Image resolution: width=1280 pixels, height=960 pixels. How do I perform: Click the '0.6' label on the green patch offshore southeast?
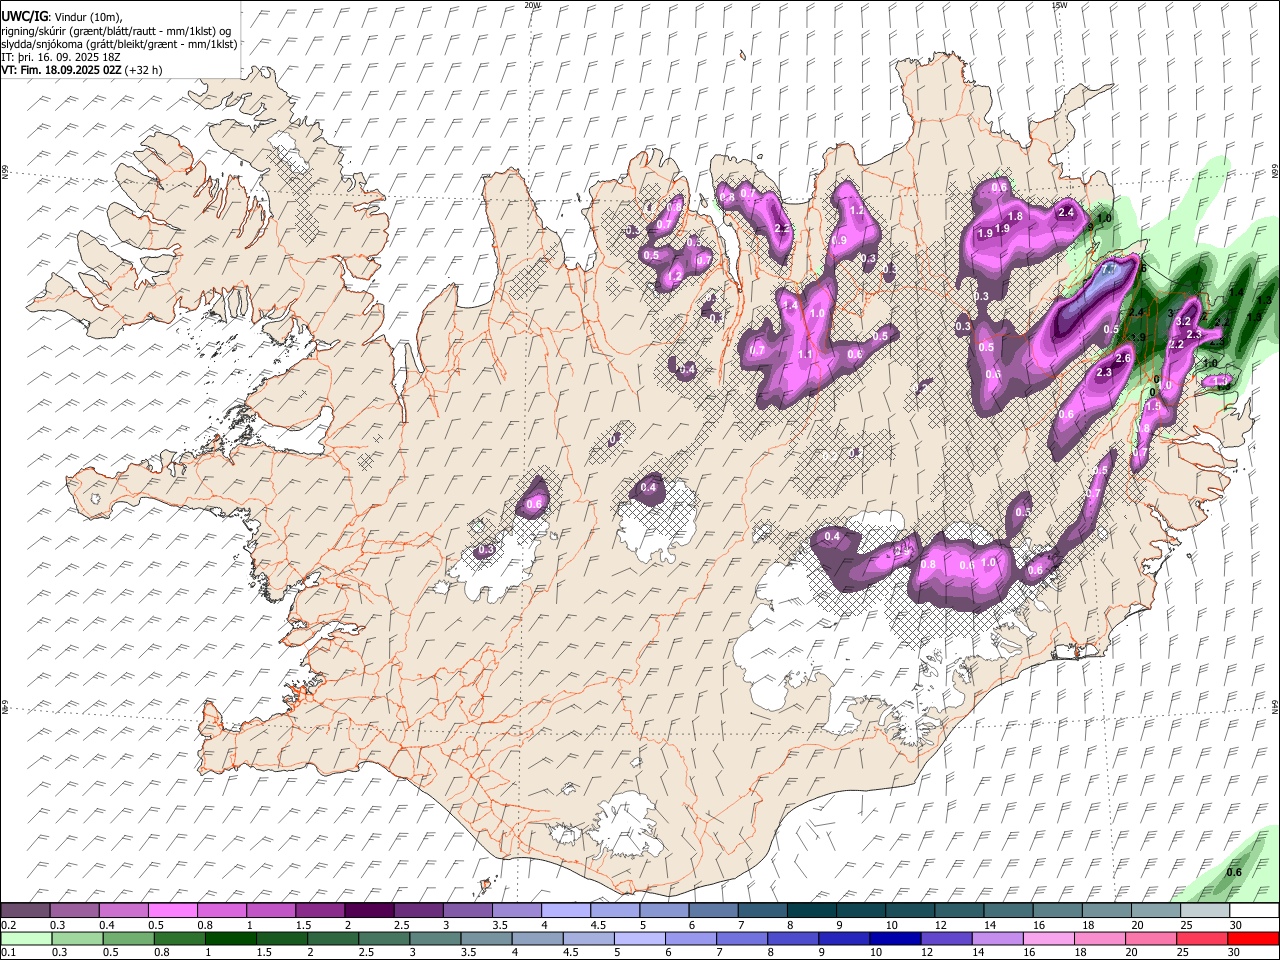[x=1234, y=872]
